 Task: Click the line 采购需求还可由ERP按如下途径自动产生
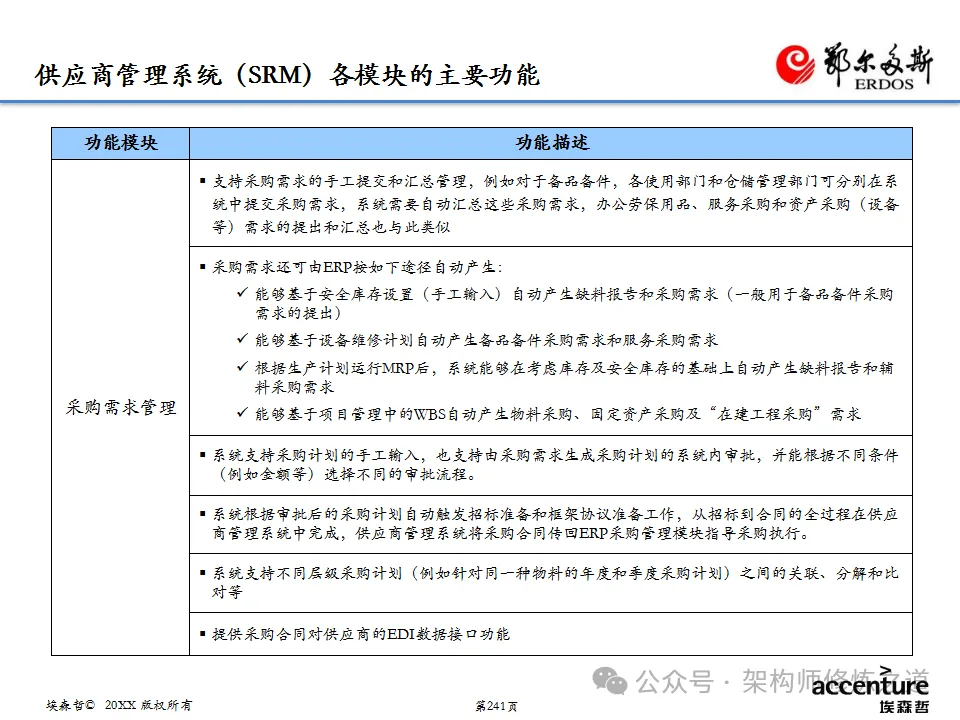357,268
